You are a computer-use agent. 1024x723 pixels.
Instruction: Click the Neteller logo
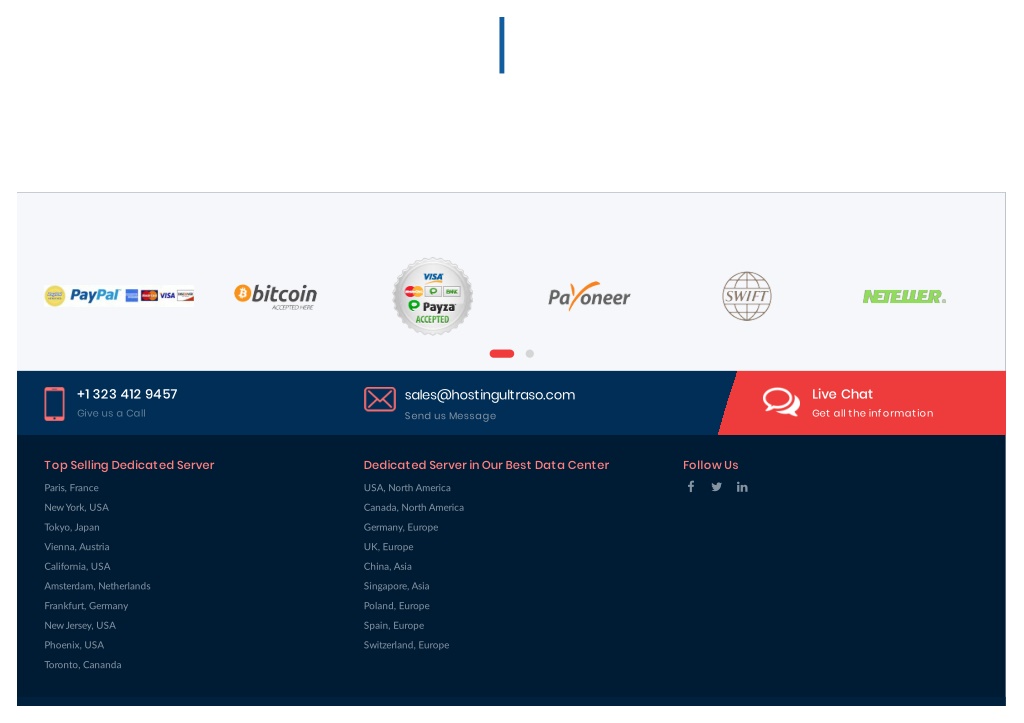click(x=904, y=297)
